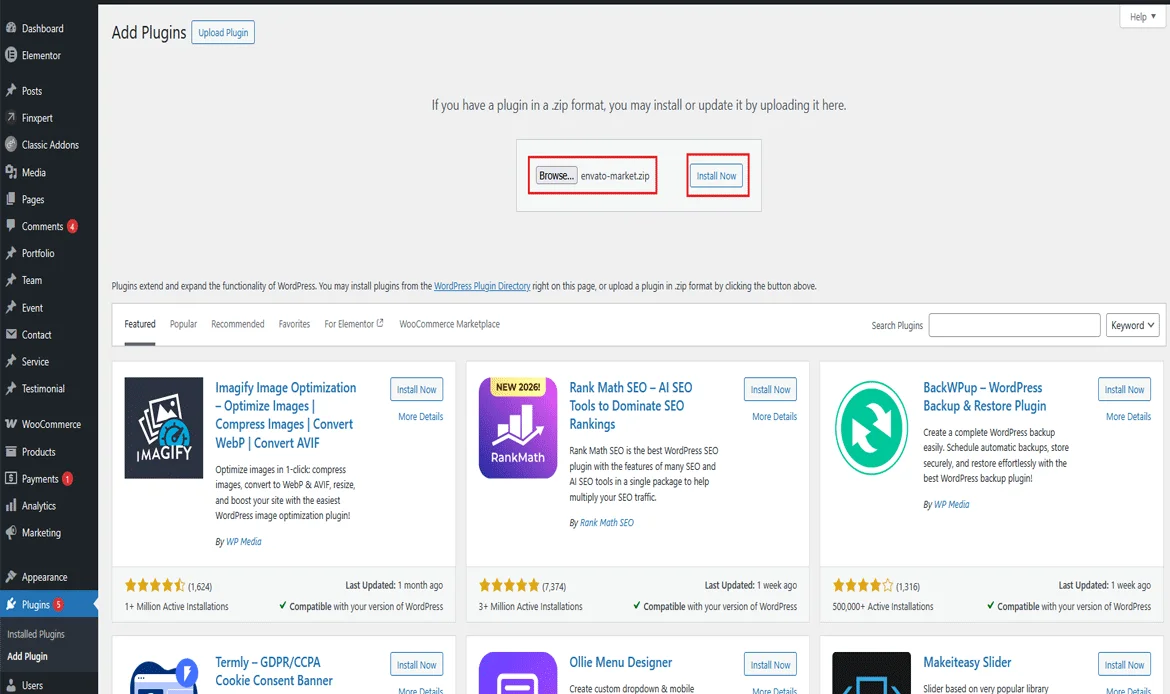
Task: Open the Users icon in sidebar
Action: [11, 685]
